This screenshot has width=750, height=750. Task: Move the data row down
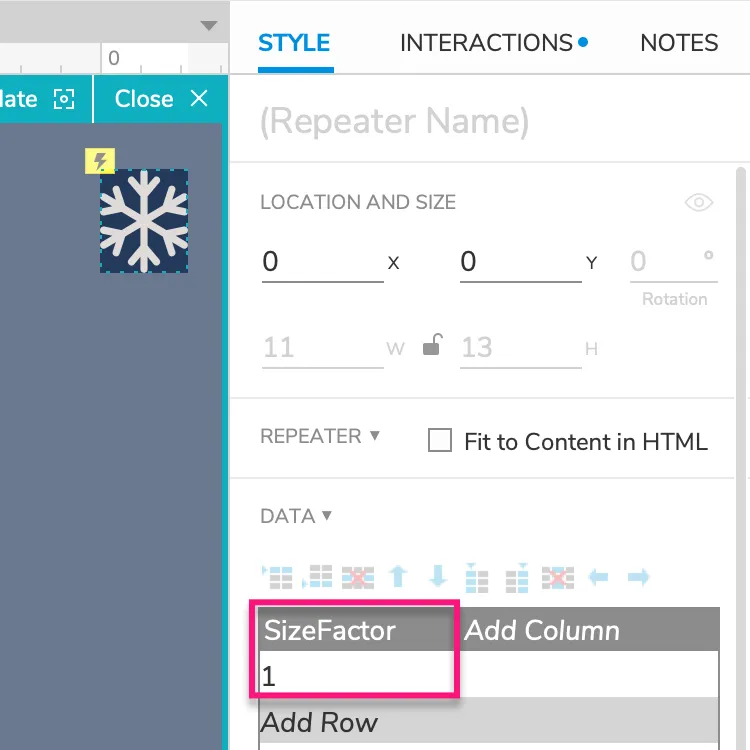(438, 577)
